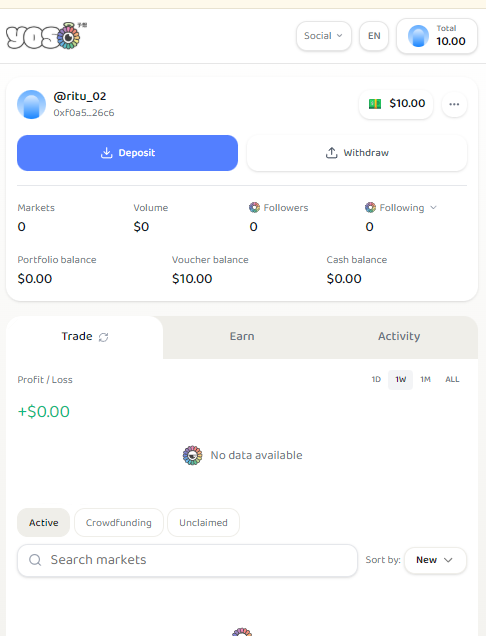This screenshot has width=486, height=636.
Task: Expand the Following chevron
Action: (433, 207)
